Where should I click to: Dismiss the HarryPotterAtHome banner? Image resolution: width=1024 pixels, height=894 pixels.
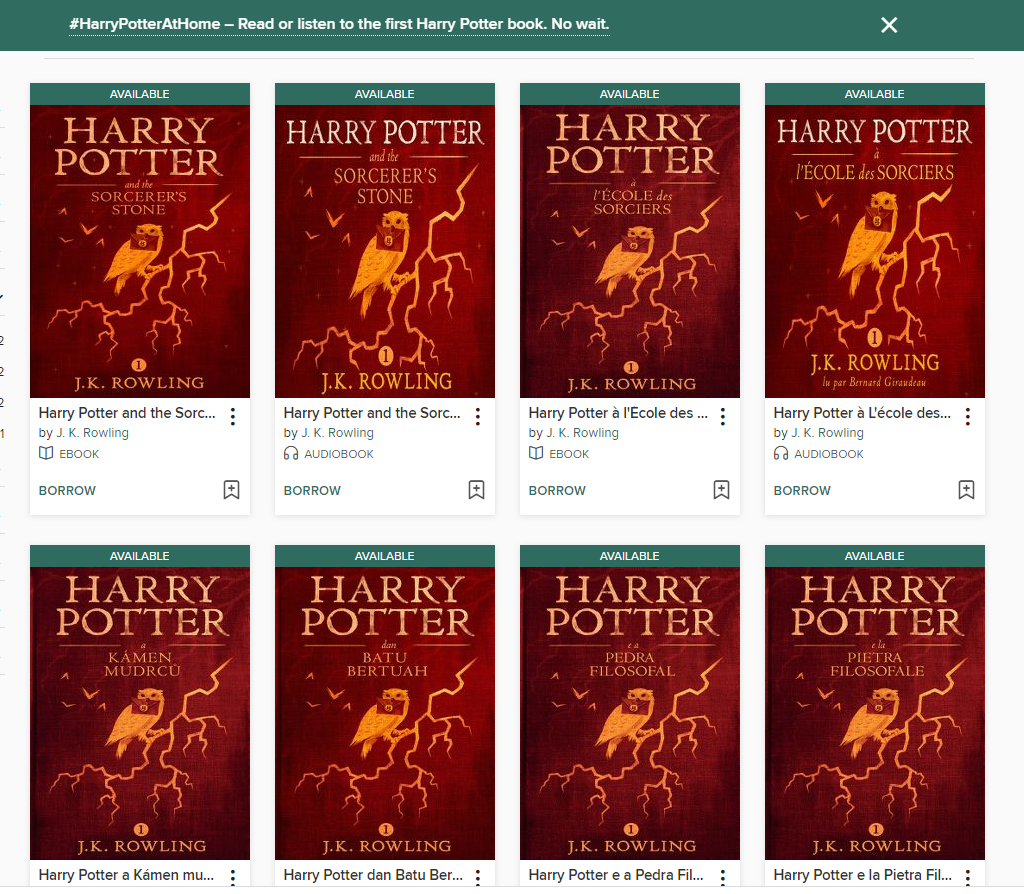(889, 25)
